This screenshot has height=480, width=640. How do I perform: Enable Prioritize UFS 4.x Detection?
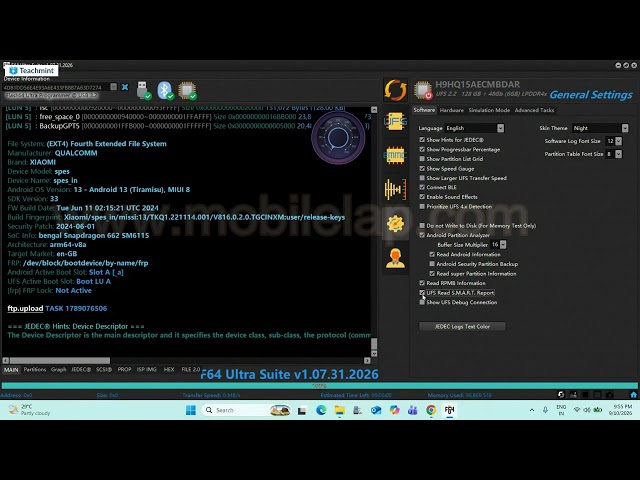click(x=422, y=207)
